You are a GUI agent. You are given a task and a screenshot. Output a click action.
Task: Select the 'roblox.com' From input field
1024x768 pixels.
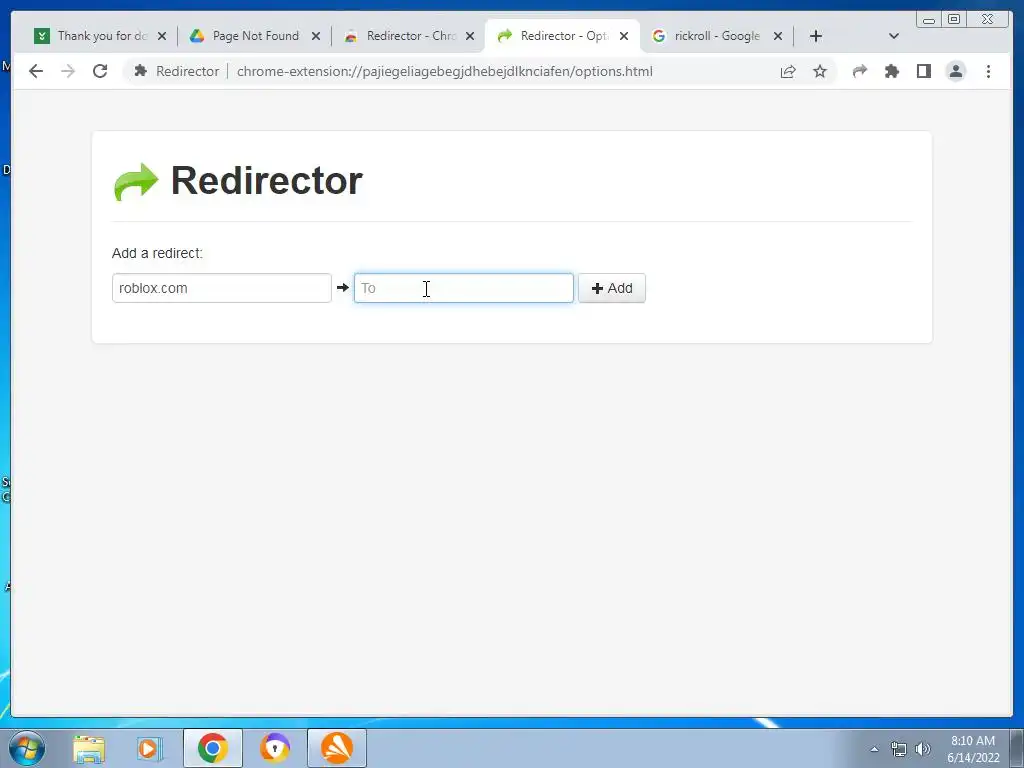point(221,288)
